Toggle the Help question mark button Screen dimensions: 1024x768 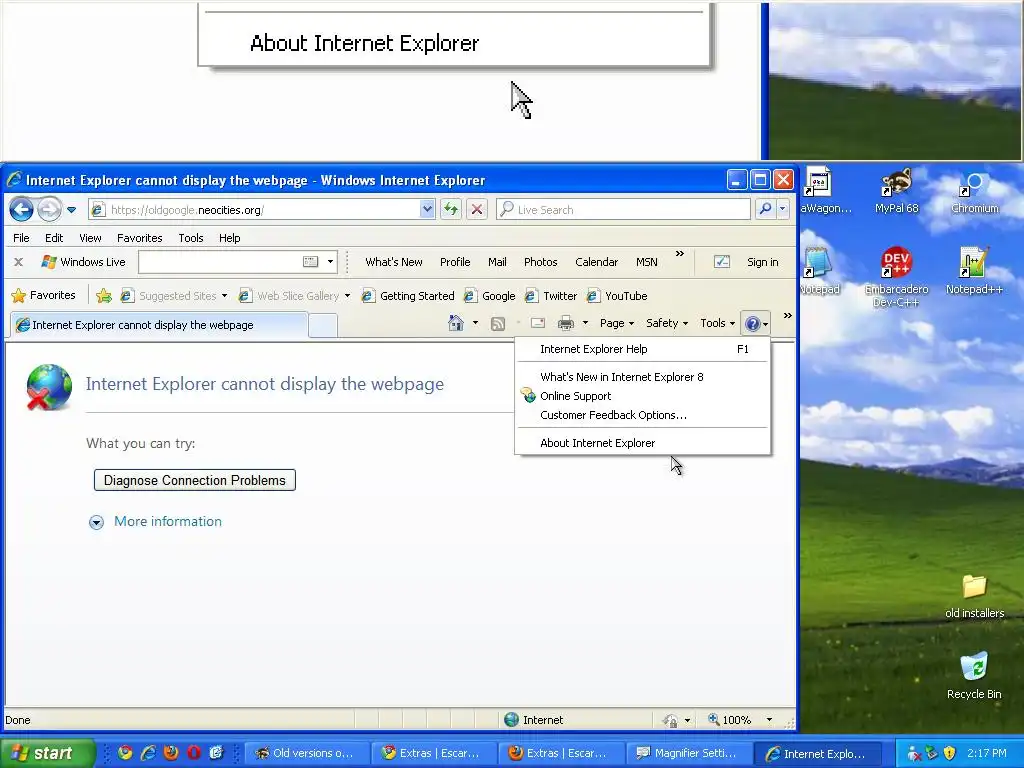[756, 323]
